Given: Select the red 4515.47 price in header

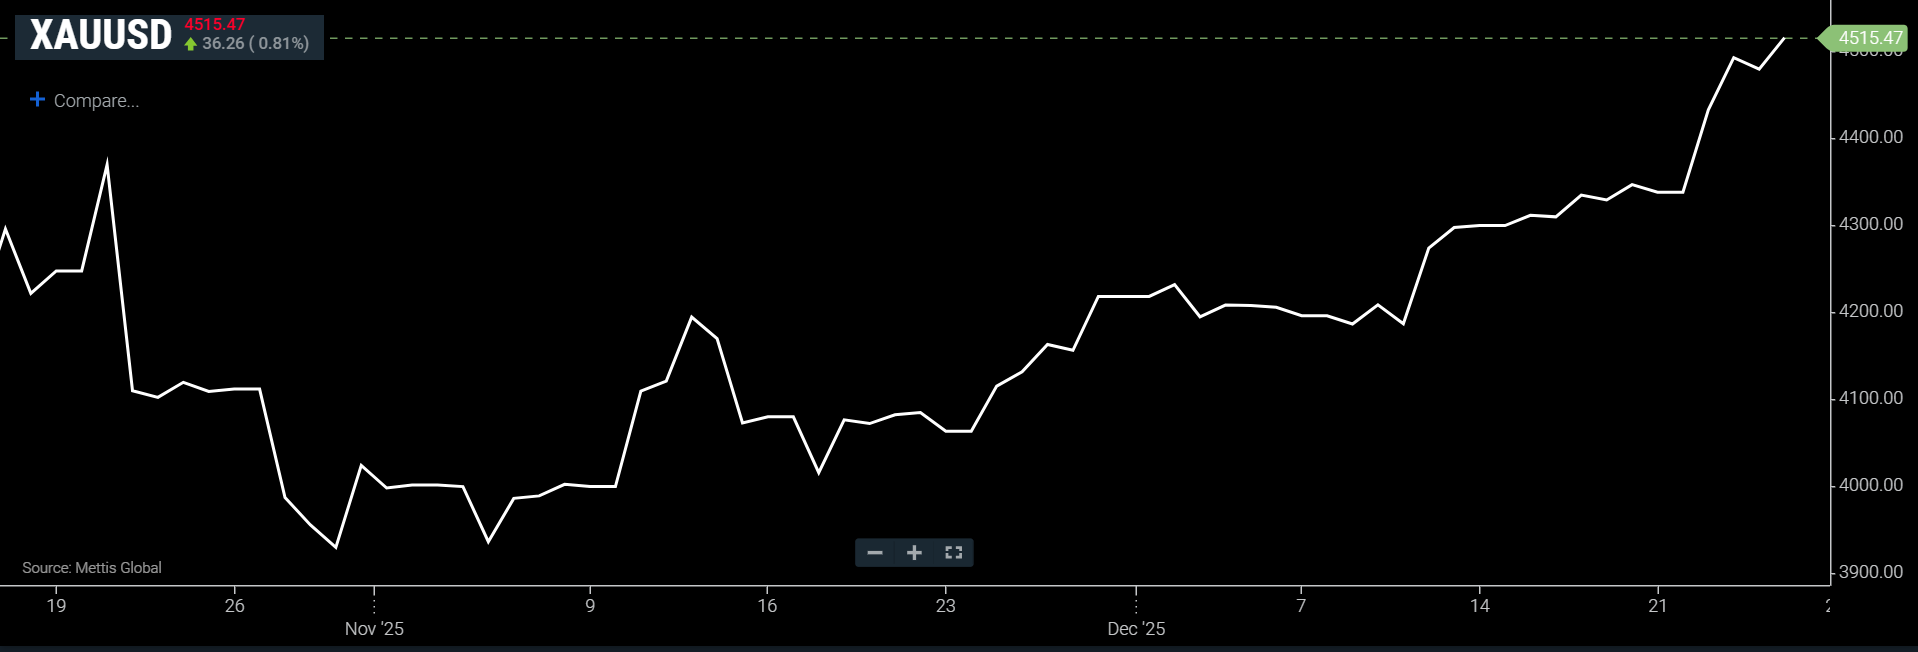Looking at the screenshot, I should pyautogui.click(x=215, y=24).
